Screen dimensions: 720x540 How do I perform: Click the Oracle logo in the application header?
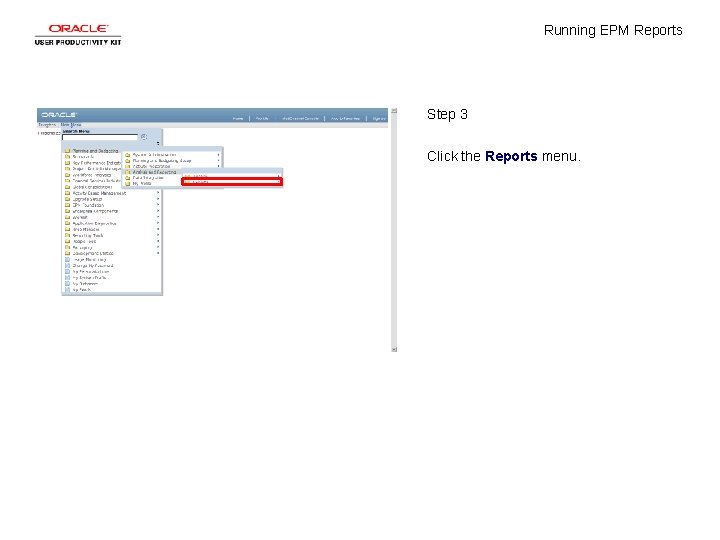pos(59,114)
